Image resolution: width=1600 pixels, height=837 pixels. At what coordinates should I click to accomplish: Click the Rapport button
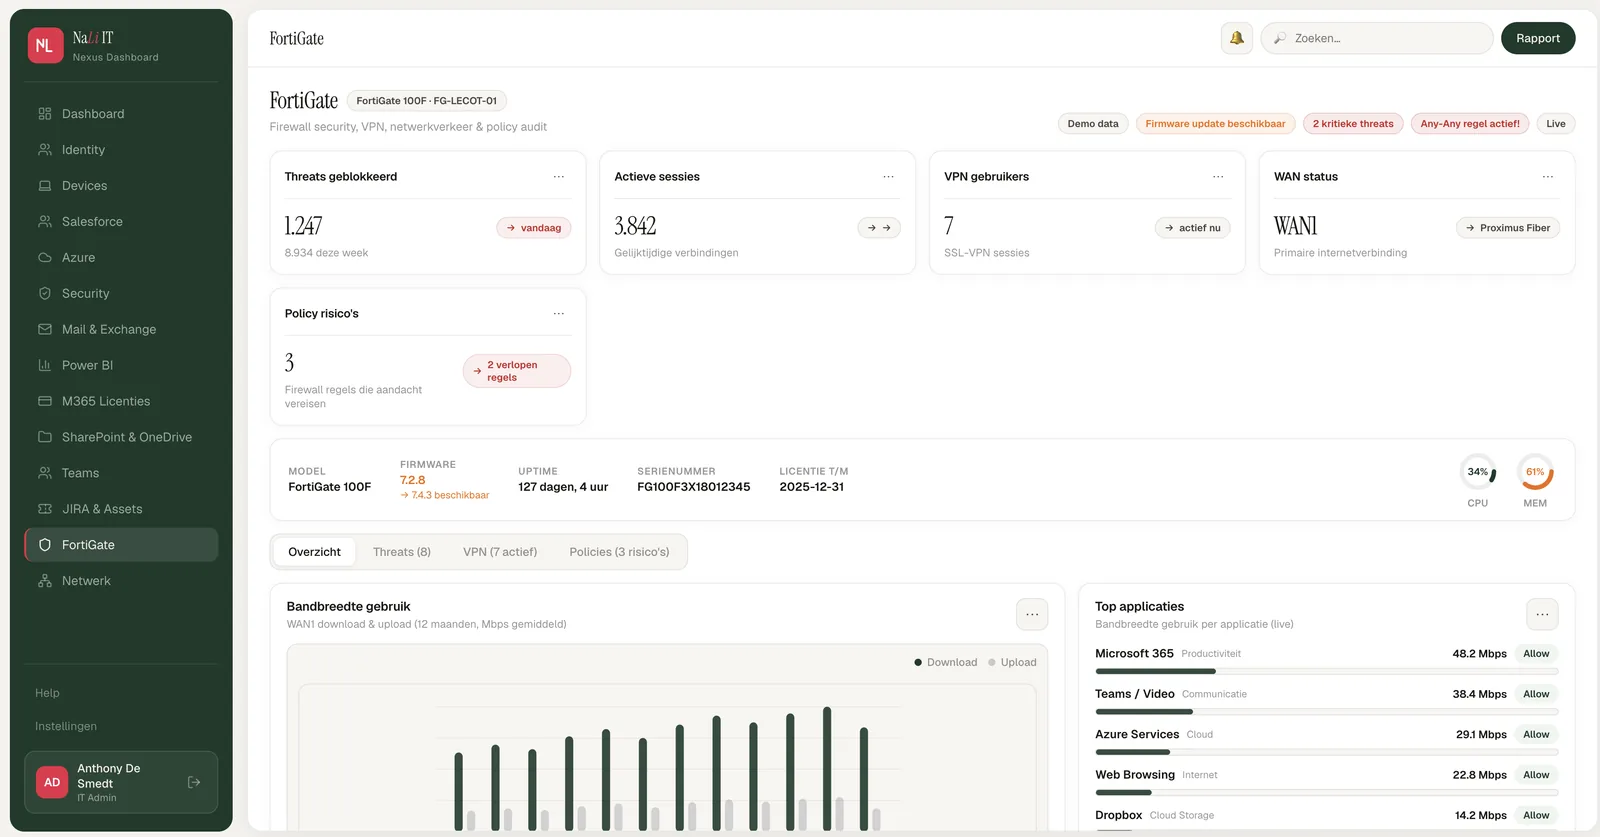(x=1538, y=38)
